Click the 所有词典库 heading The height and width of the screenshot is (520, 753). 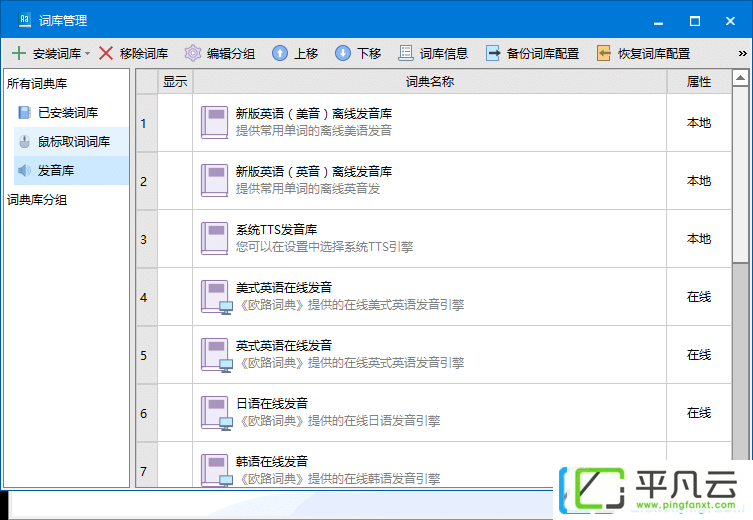[37, 84]
